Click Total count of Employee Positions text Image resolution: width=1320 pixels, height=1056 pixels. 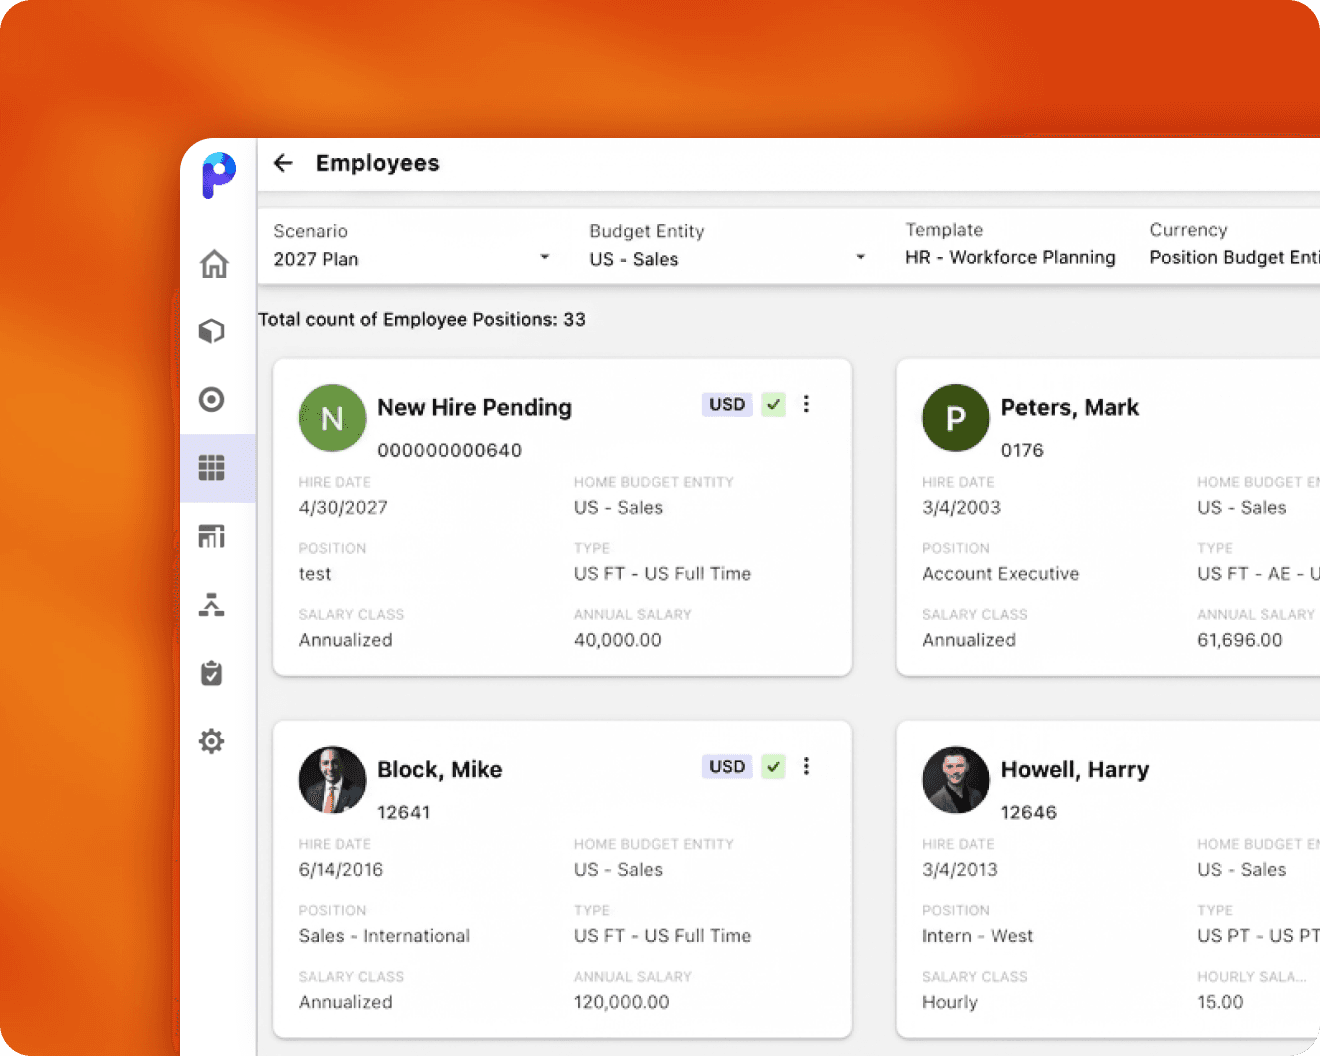(x=422, y=319)
